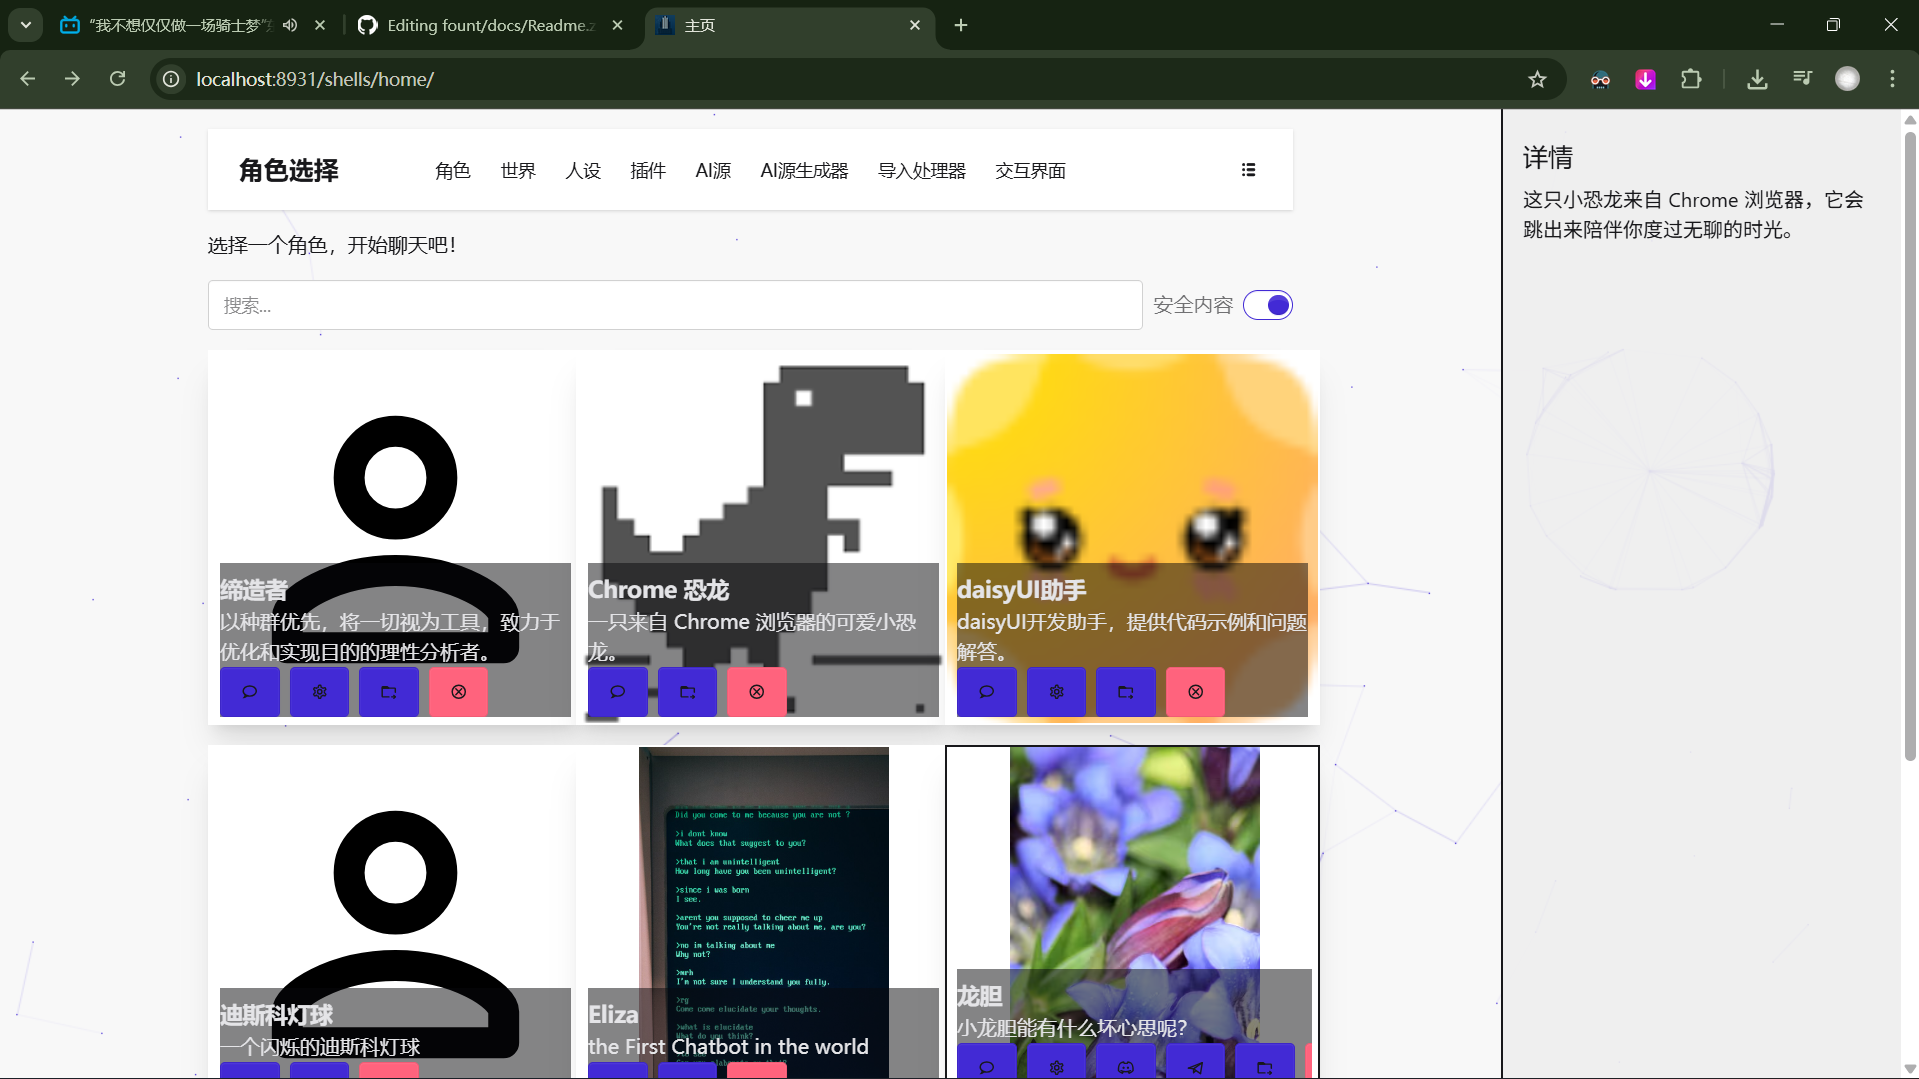Select the 角色 nav item
This screenshot has width=1919, height=1079.
pos(452,171)
